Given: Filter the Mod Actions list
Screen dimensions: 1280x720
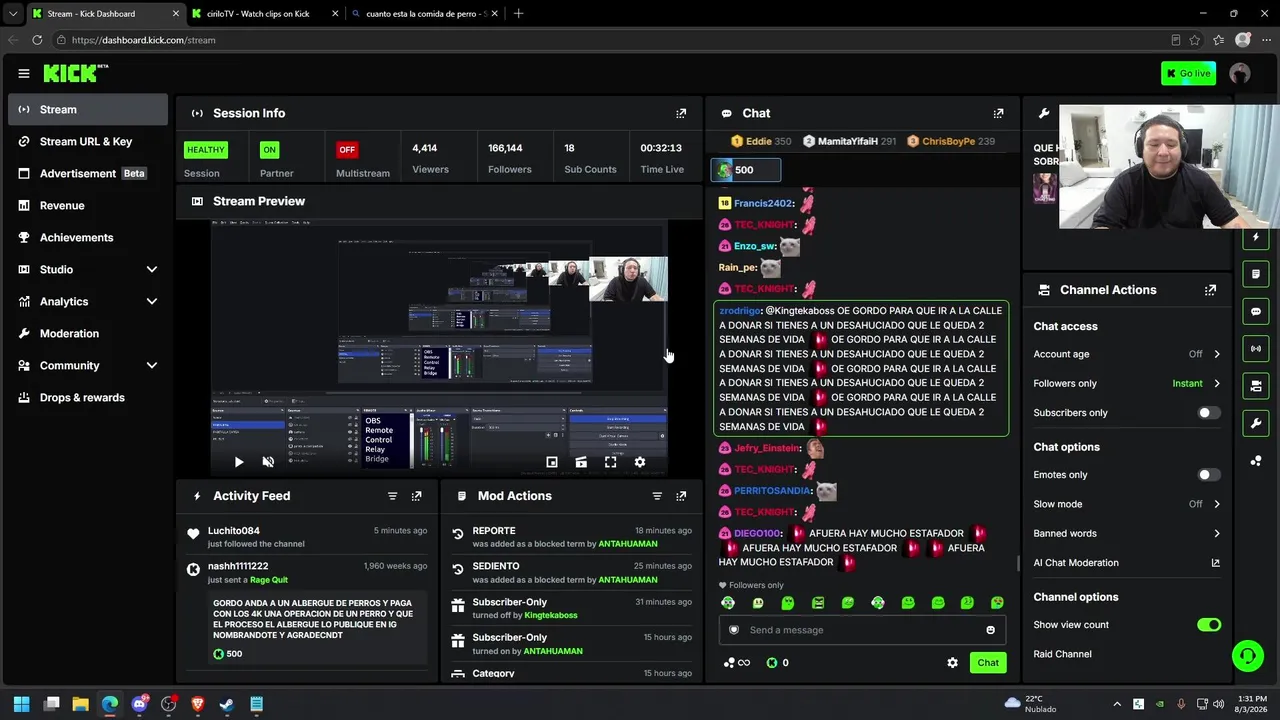Looking at the screenshot, I should pos(657,496).
